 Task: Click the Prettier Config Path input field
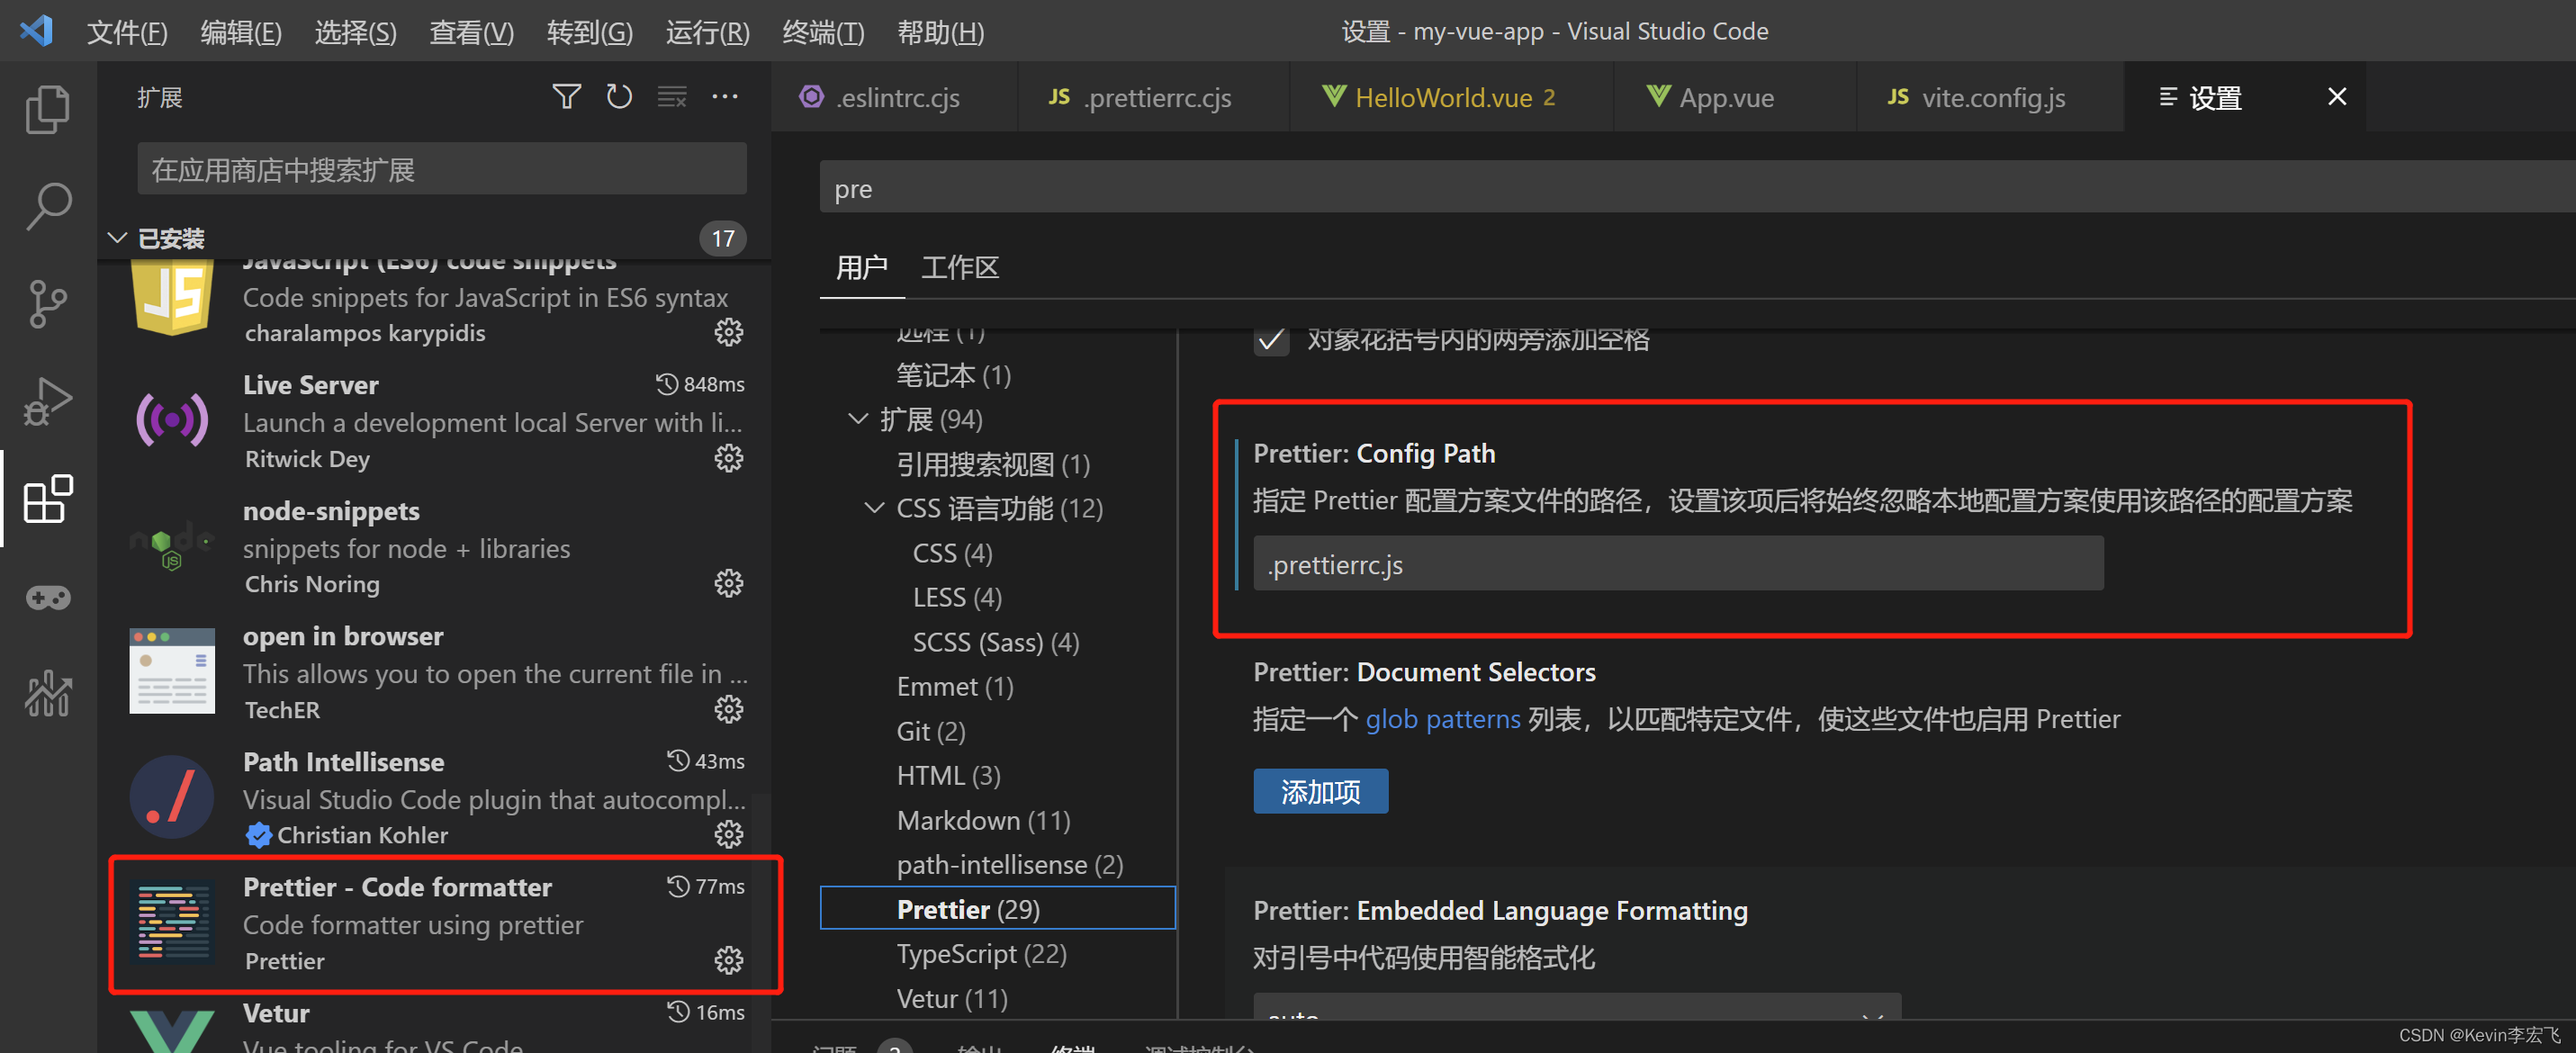[1677, 564]
